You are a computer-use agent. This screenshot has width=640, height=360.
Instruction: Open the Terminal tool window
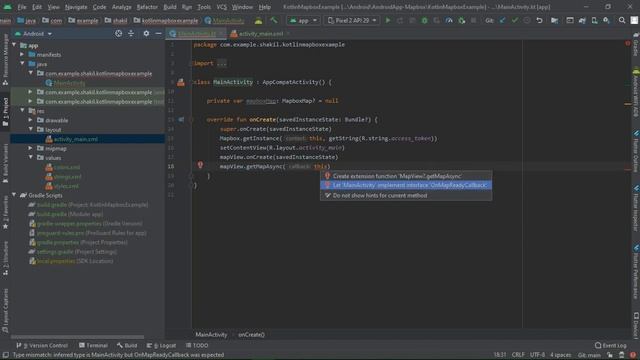(x=93, y=345)
